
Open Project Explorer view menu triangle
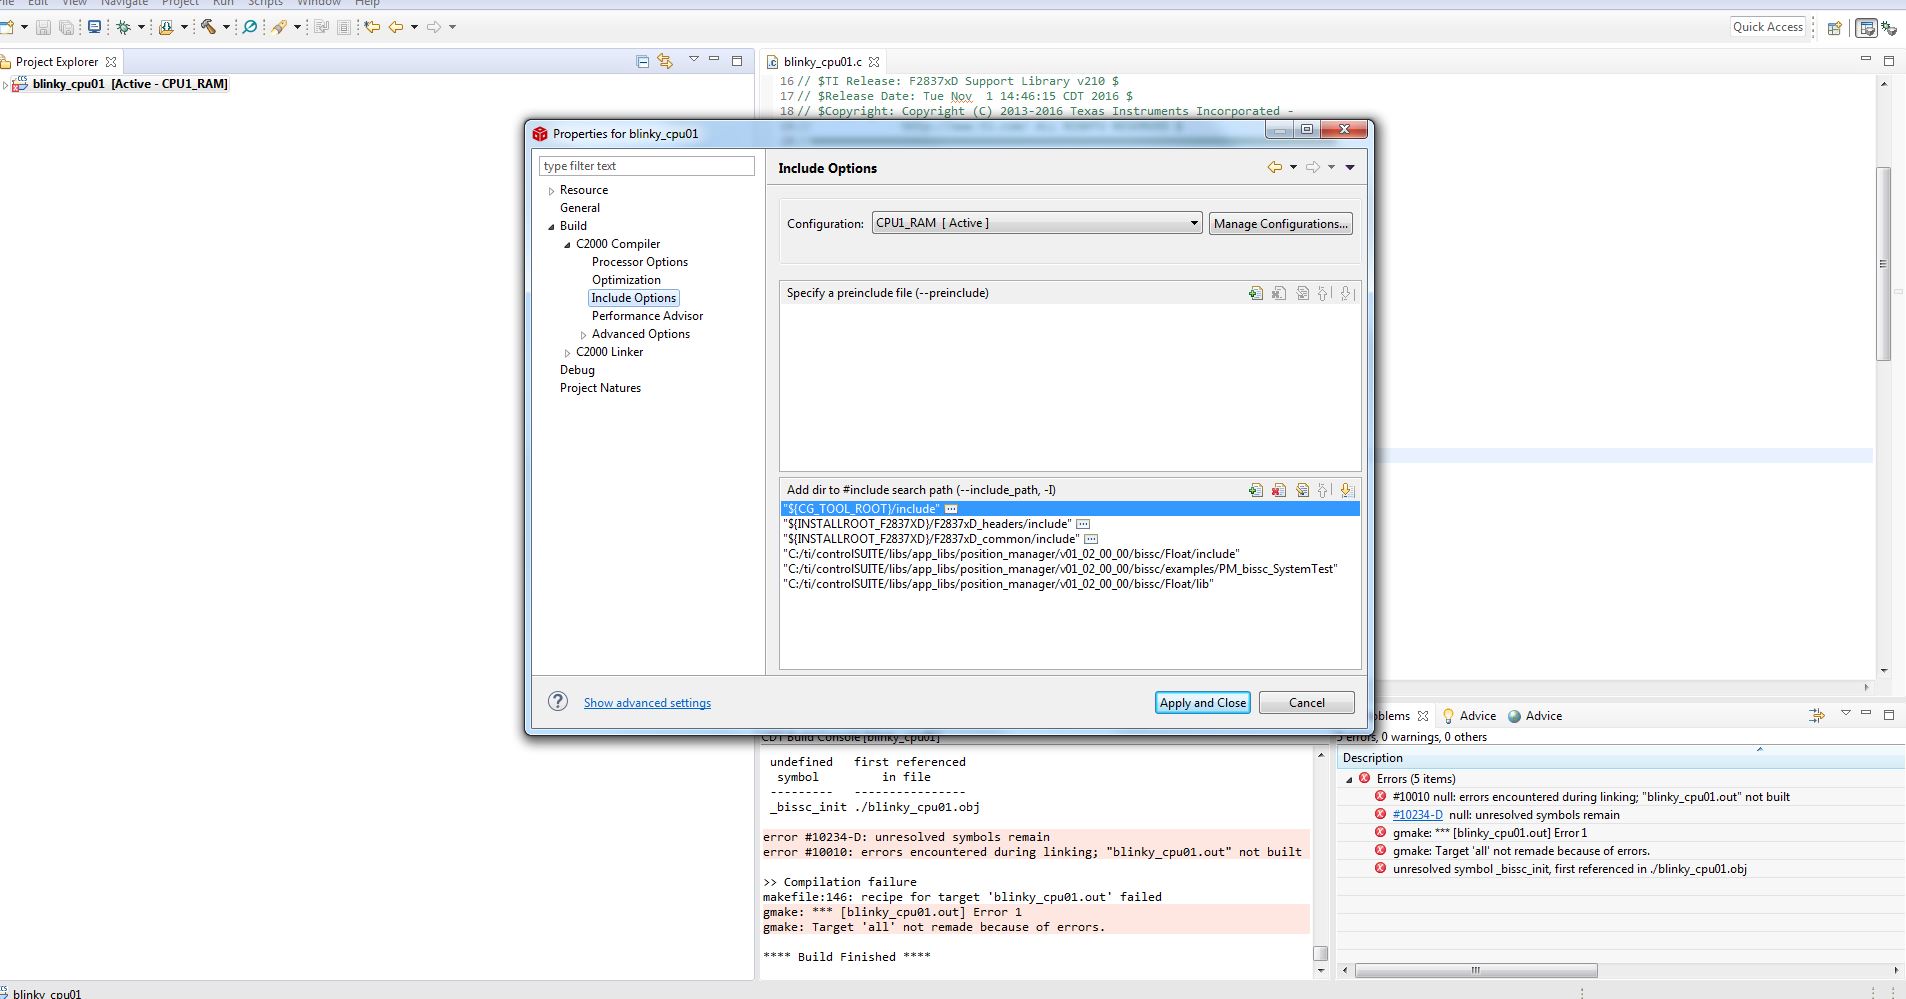pos(693,60)
